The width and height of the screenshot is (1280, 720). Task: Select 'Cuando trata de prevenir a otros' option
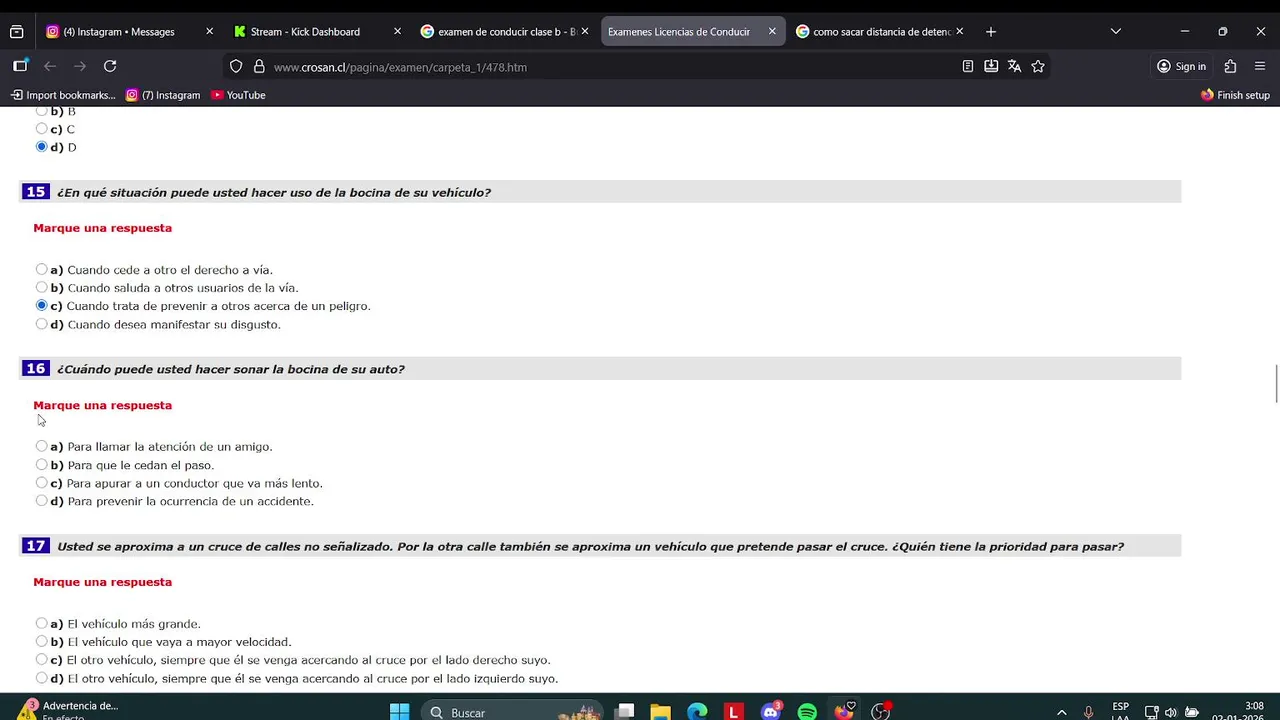[41, 306]
